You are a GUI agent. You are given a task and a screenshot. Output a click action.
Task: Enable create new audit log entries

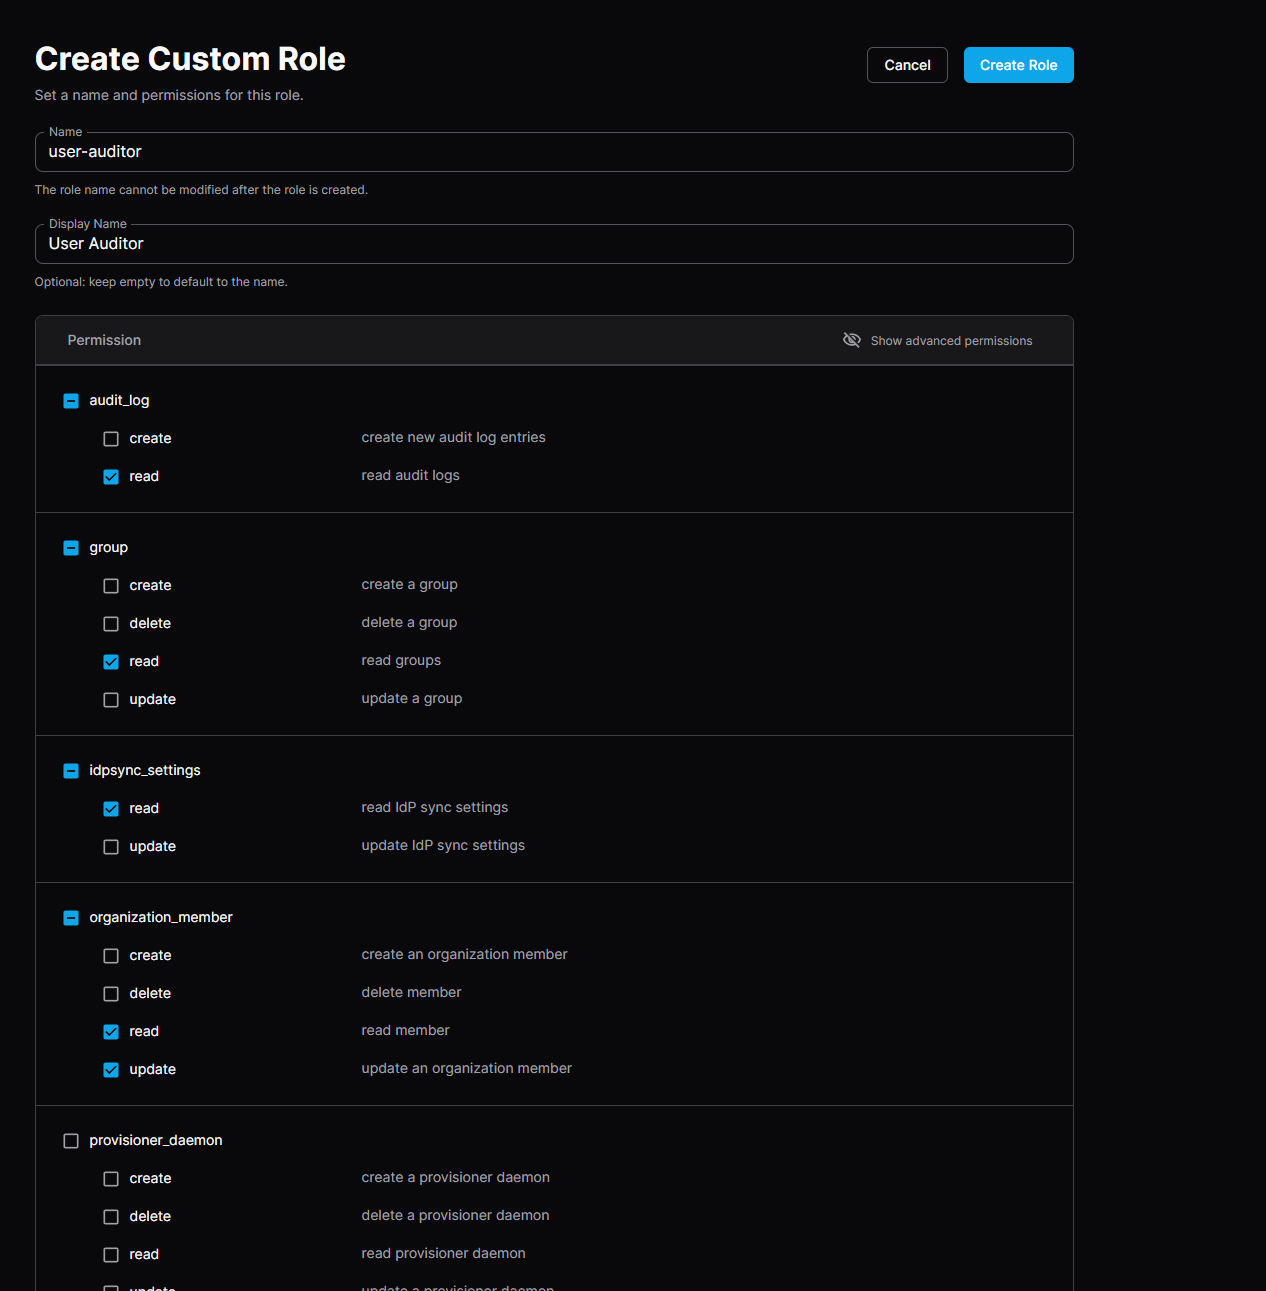[x=110, y=438]
